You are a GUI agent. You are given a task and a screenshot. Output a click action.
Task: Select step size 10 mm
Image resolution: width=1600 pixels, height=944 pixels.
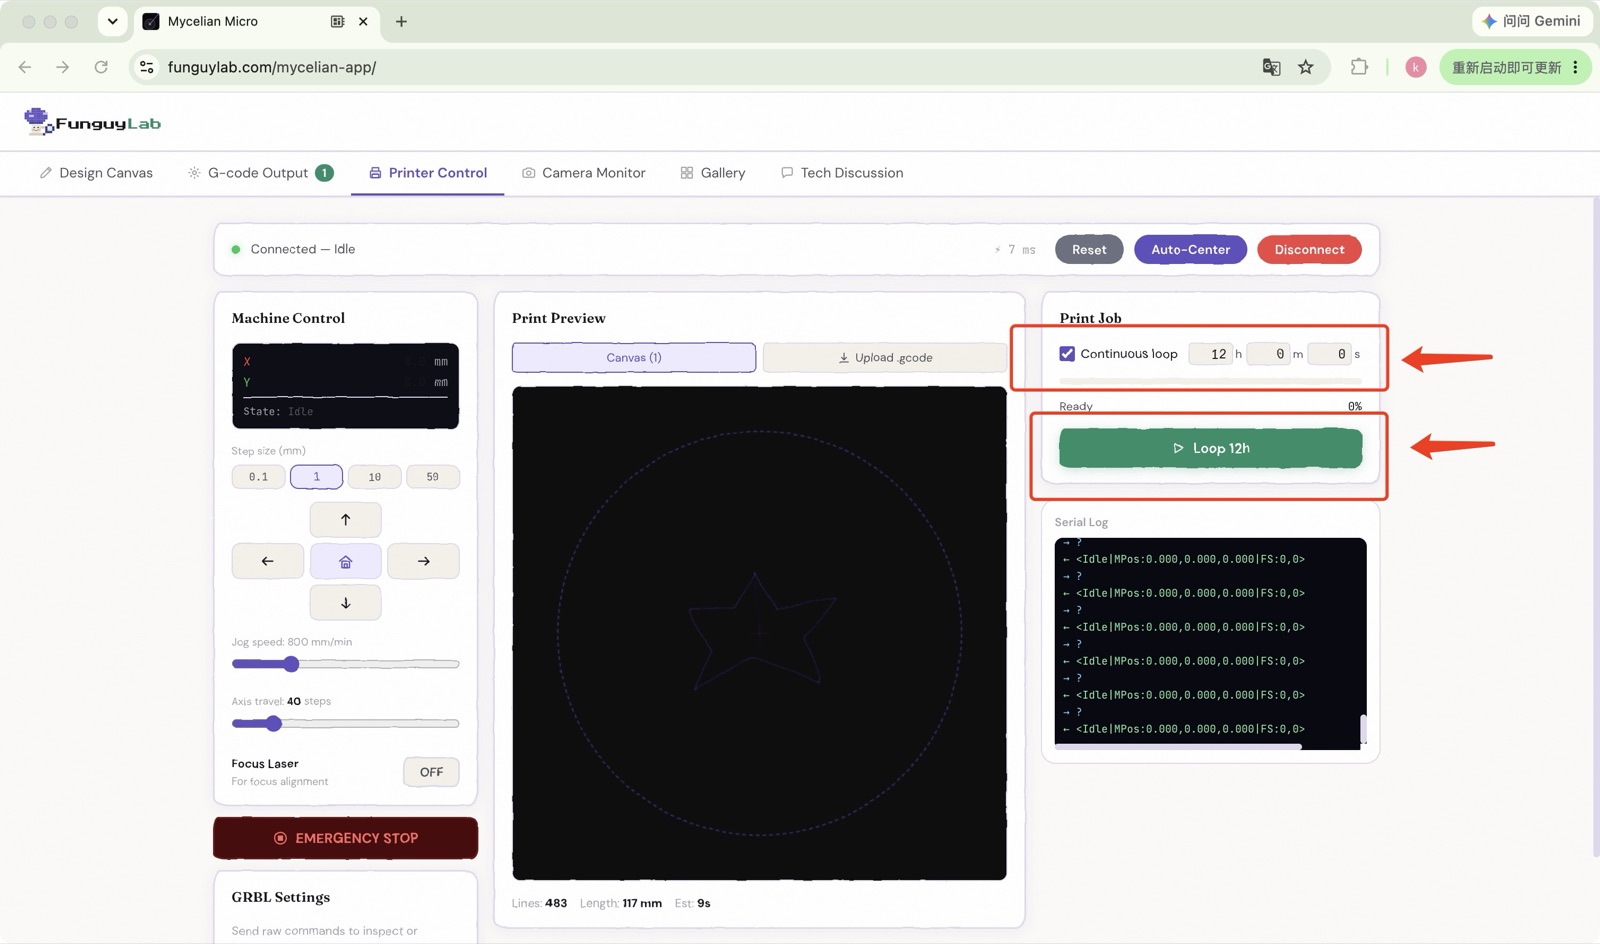pyautogui.click(x=374, y=477)
